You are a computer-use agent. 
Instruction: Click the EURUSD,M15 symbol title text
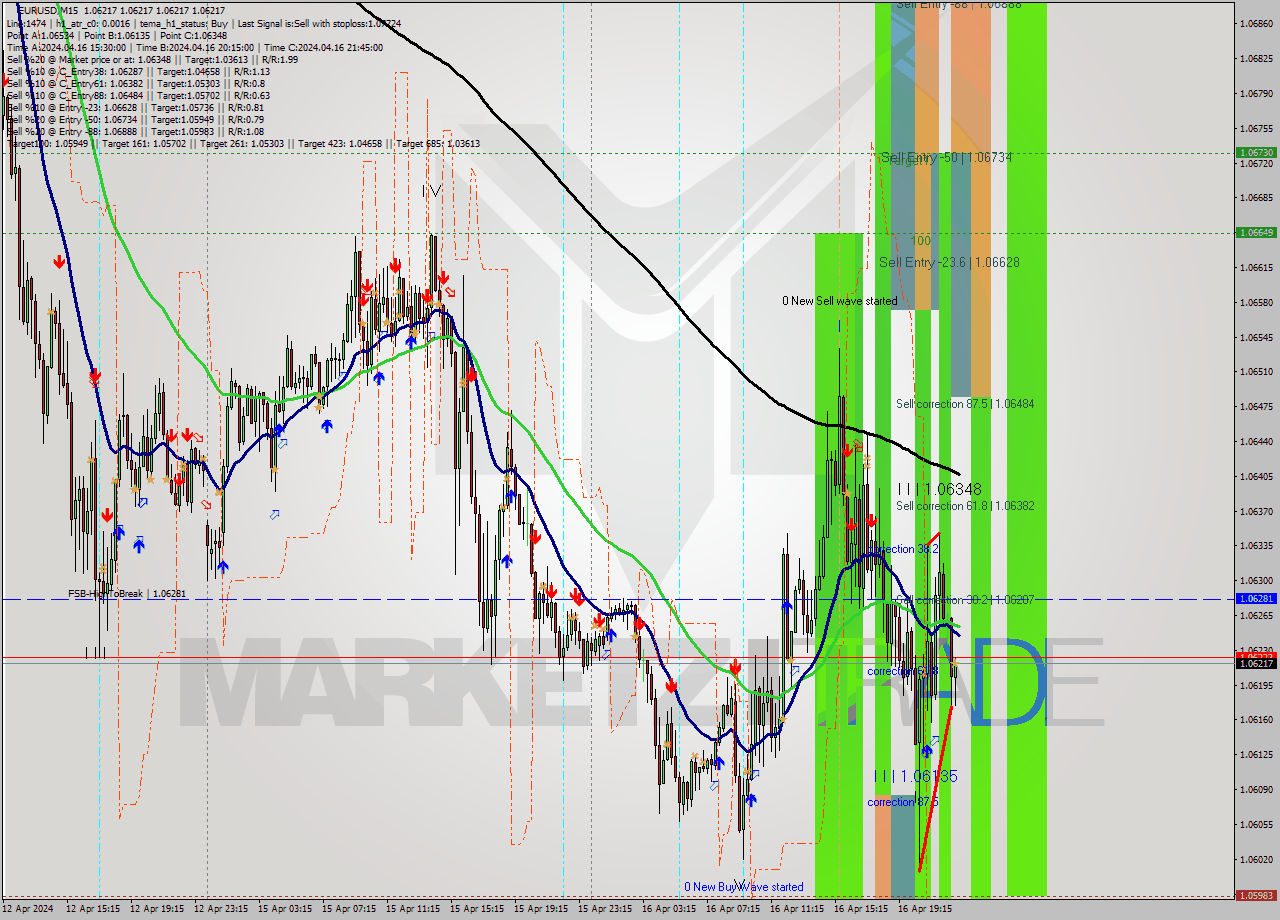click(x=46, y=10)
